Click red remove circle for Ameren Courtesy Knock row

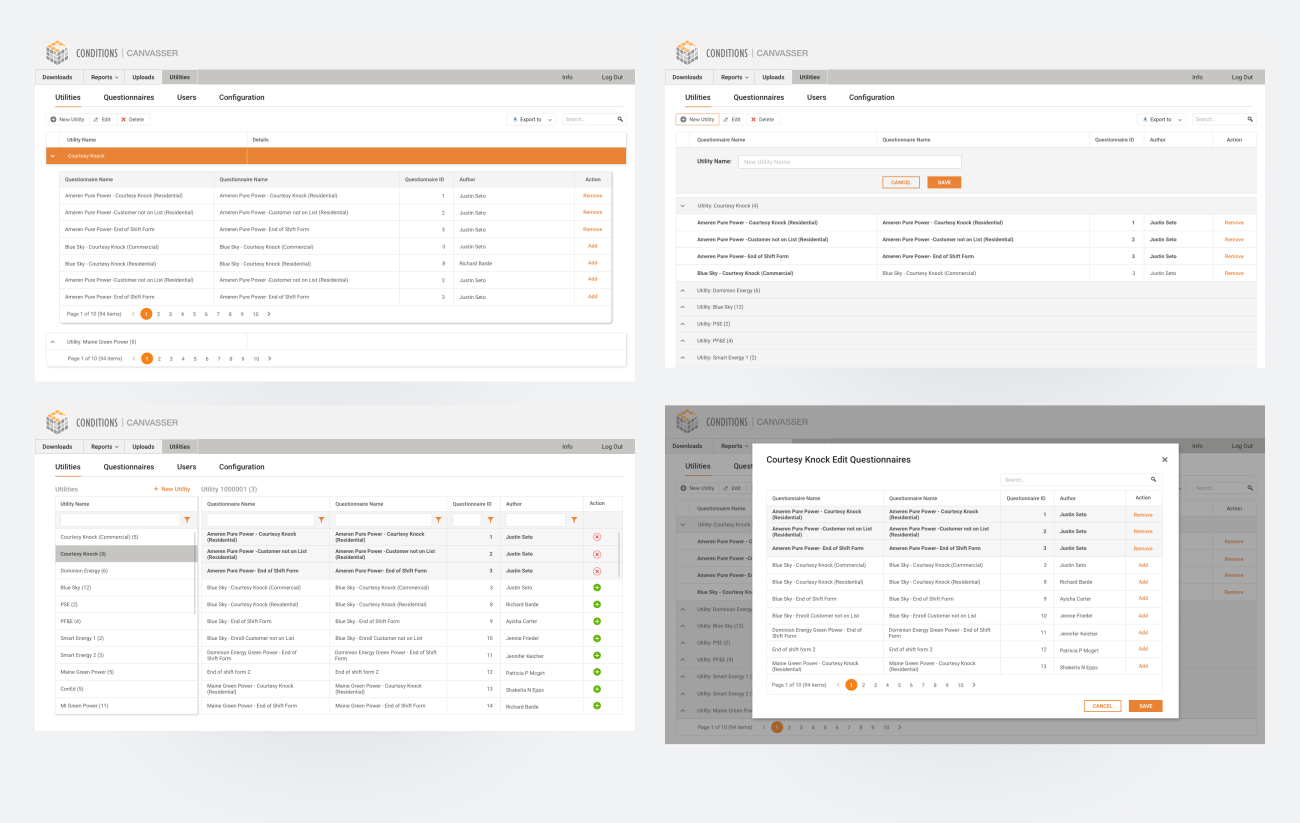597,537
